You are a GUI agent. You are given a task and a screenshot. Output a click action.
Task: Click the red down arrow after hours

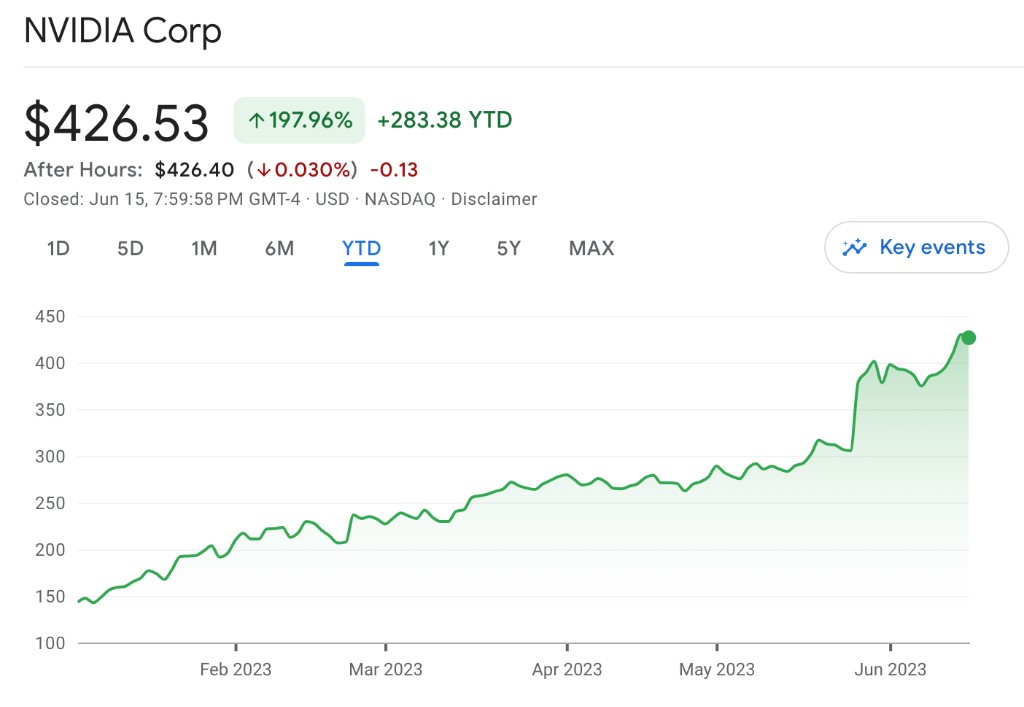263,170
